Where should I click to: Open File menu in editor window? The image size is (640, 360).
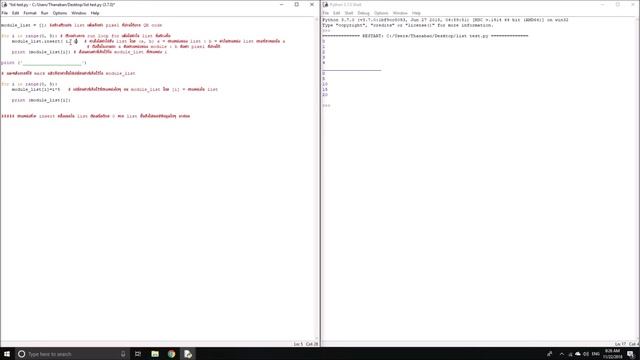(x=4, y=13)
